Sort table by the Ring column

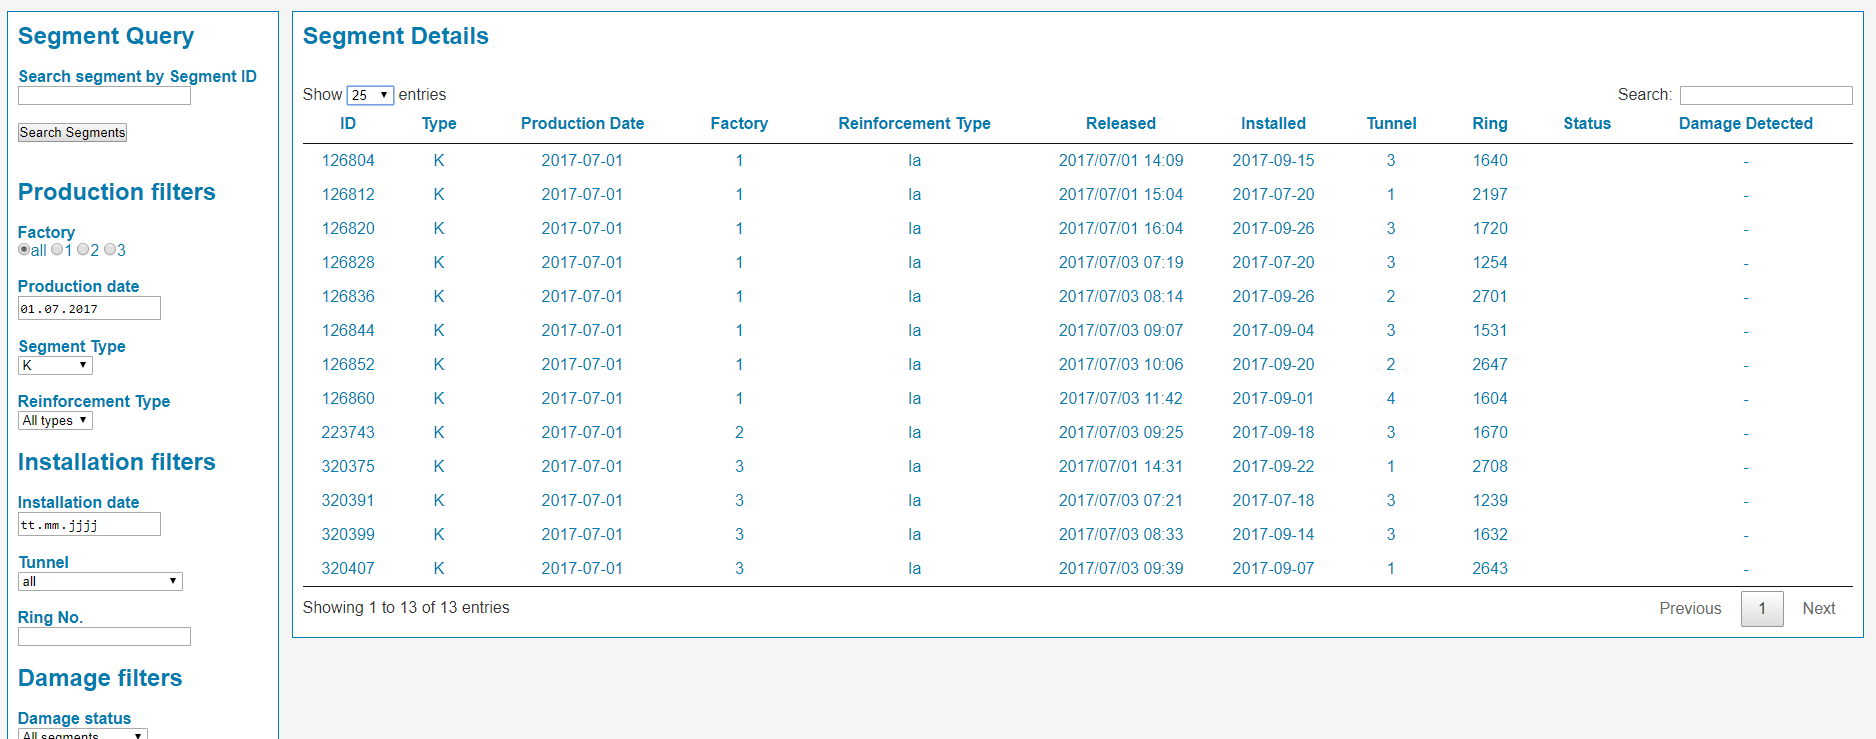tap(1489, 124)
